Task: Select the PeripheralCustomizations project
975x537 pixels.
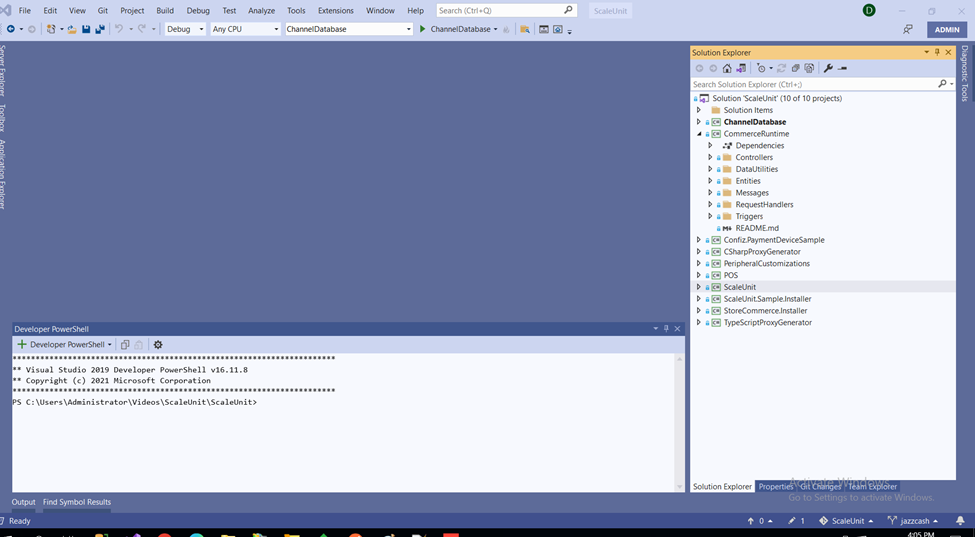Action: click(x=767, y=264)
